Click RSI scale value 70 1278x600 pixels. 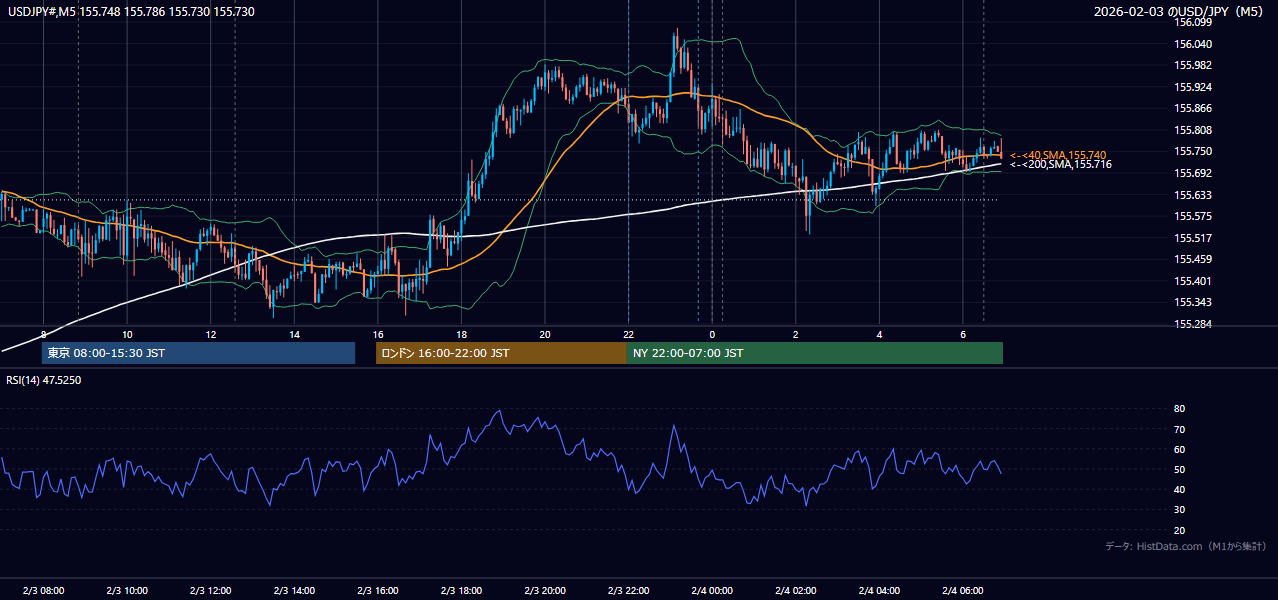pos(1180,429)
